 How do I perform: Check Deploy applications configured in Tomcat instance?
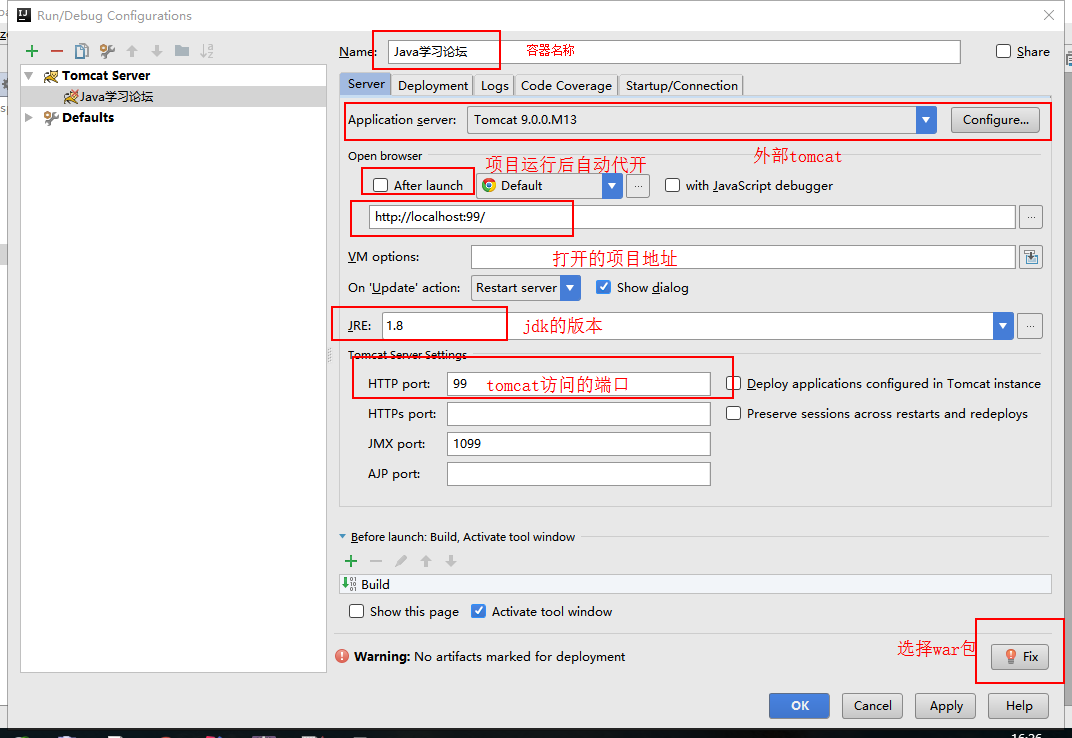click(x=734, y=384)
